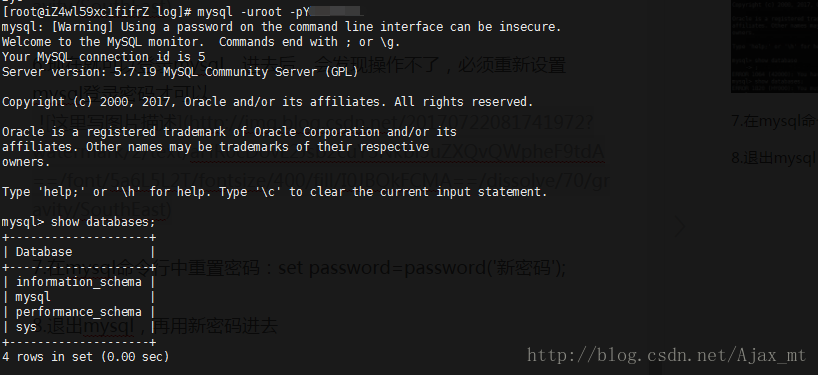
Task: Click the sidebar item '7.在mysql命' on right
Action: [x=774, y=121]
